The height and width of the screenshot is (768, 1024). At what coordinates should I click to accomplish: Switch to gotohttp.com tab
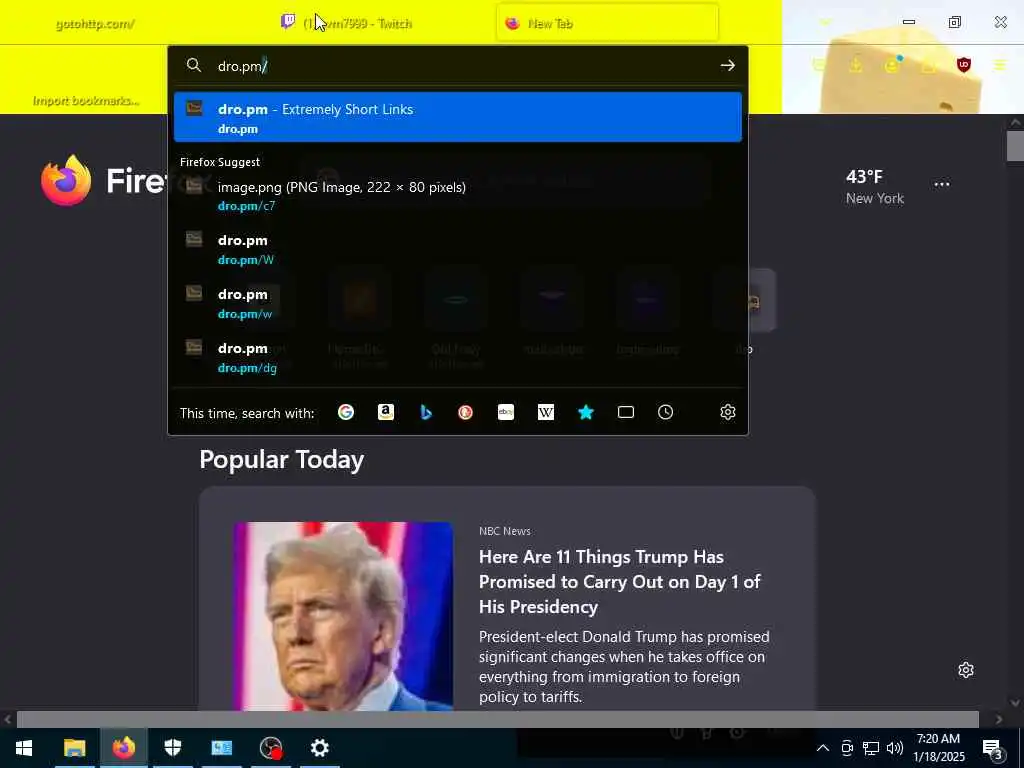click(95, 24)
